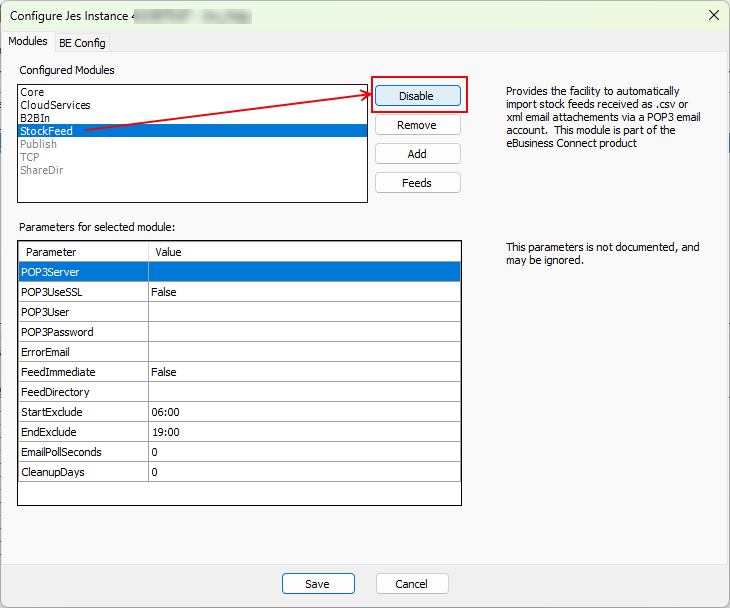Click the ErrorEmail value cell
Viewport: 730px width, 608px height.
click(304, 352)
